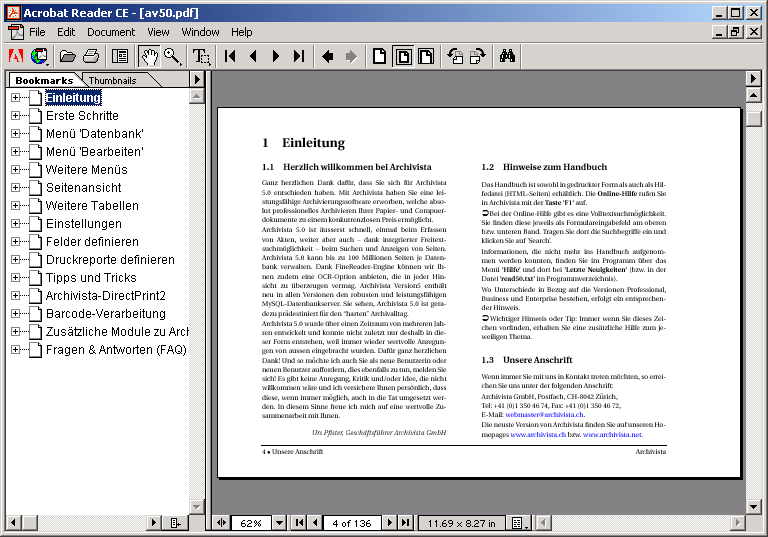Click the Adobe logo toolbar icon
The height and width of the screenshot is (537, 768).
click(x=16, y=56)
